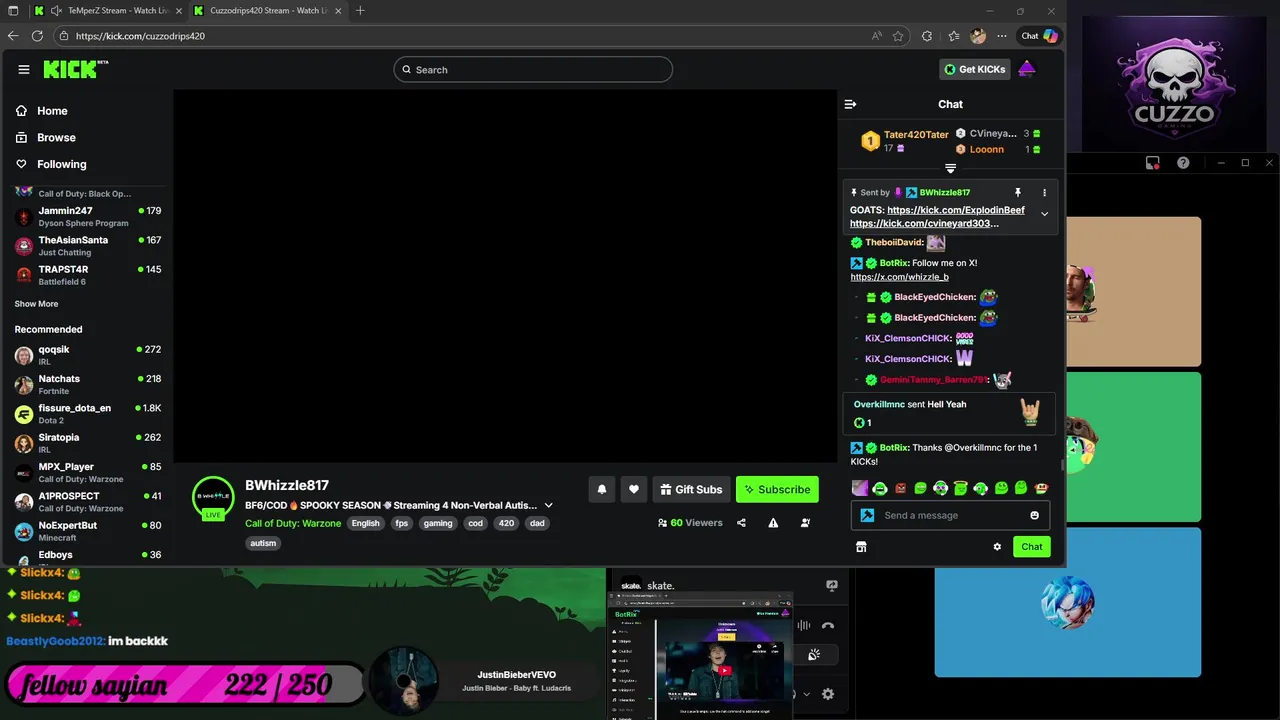1280x720 pixels.
Task: Open the Kick hamburger sidebar menu
Action: (x=24, y=69)
